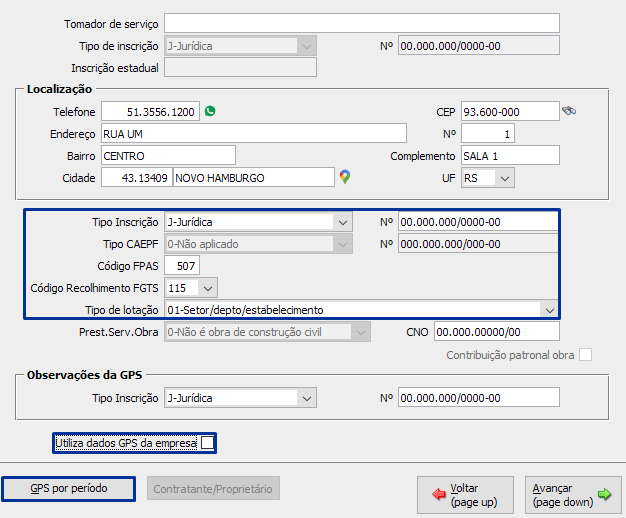Click the red arrow on Voltar
The width and height of the screenshot is (626, 518).
coord(439,494)
